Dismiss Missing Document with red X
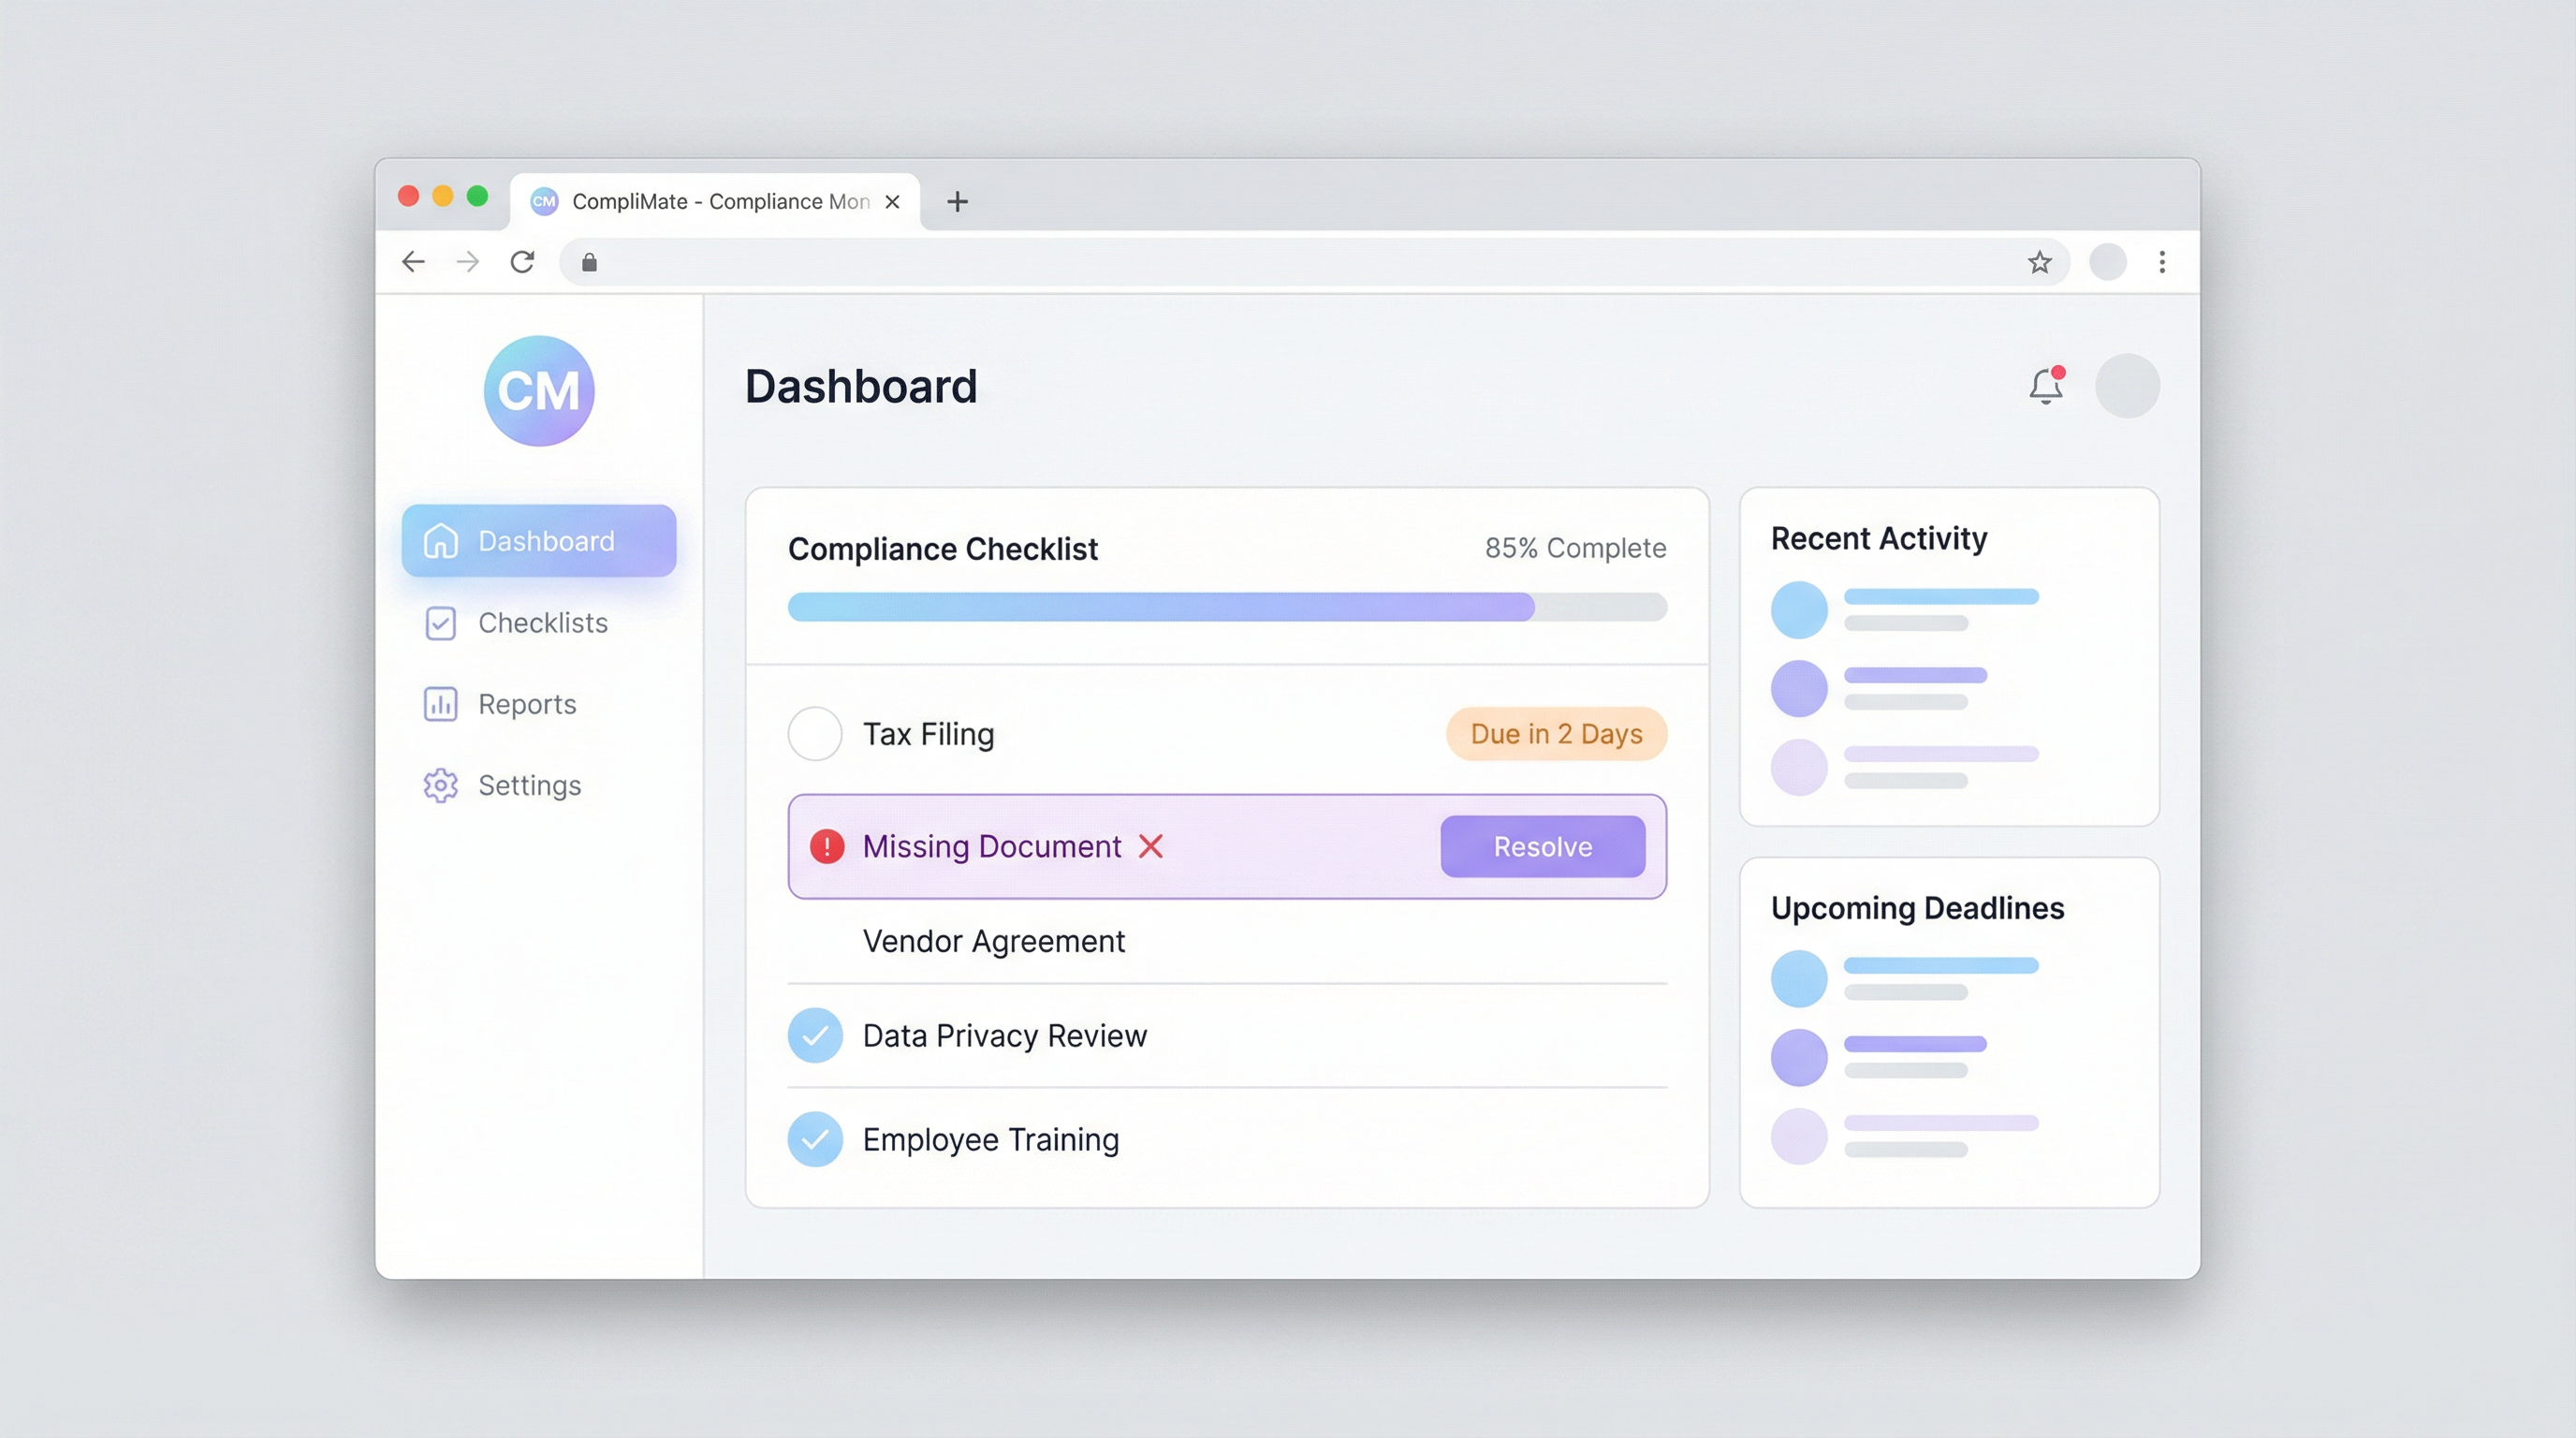The image size is (2576, 1438). (1151, 846)
